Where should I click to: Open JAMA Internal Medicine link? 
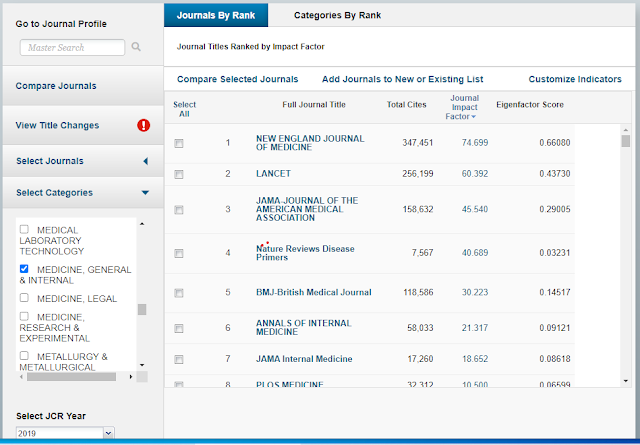pyautogui.click(x=304, y=359)
